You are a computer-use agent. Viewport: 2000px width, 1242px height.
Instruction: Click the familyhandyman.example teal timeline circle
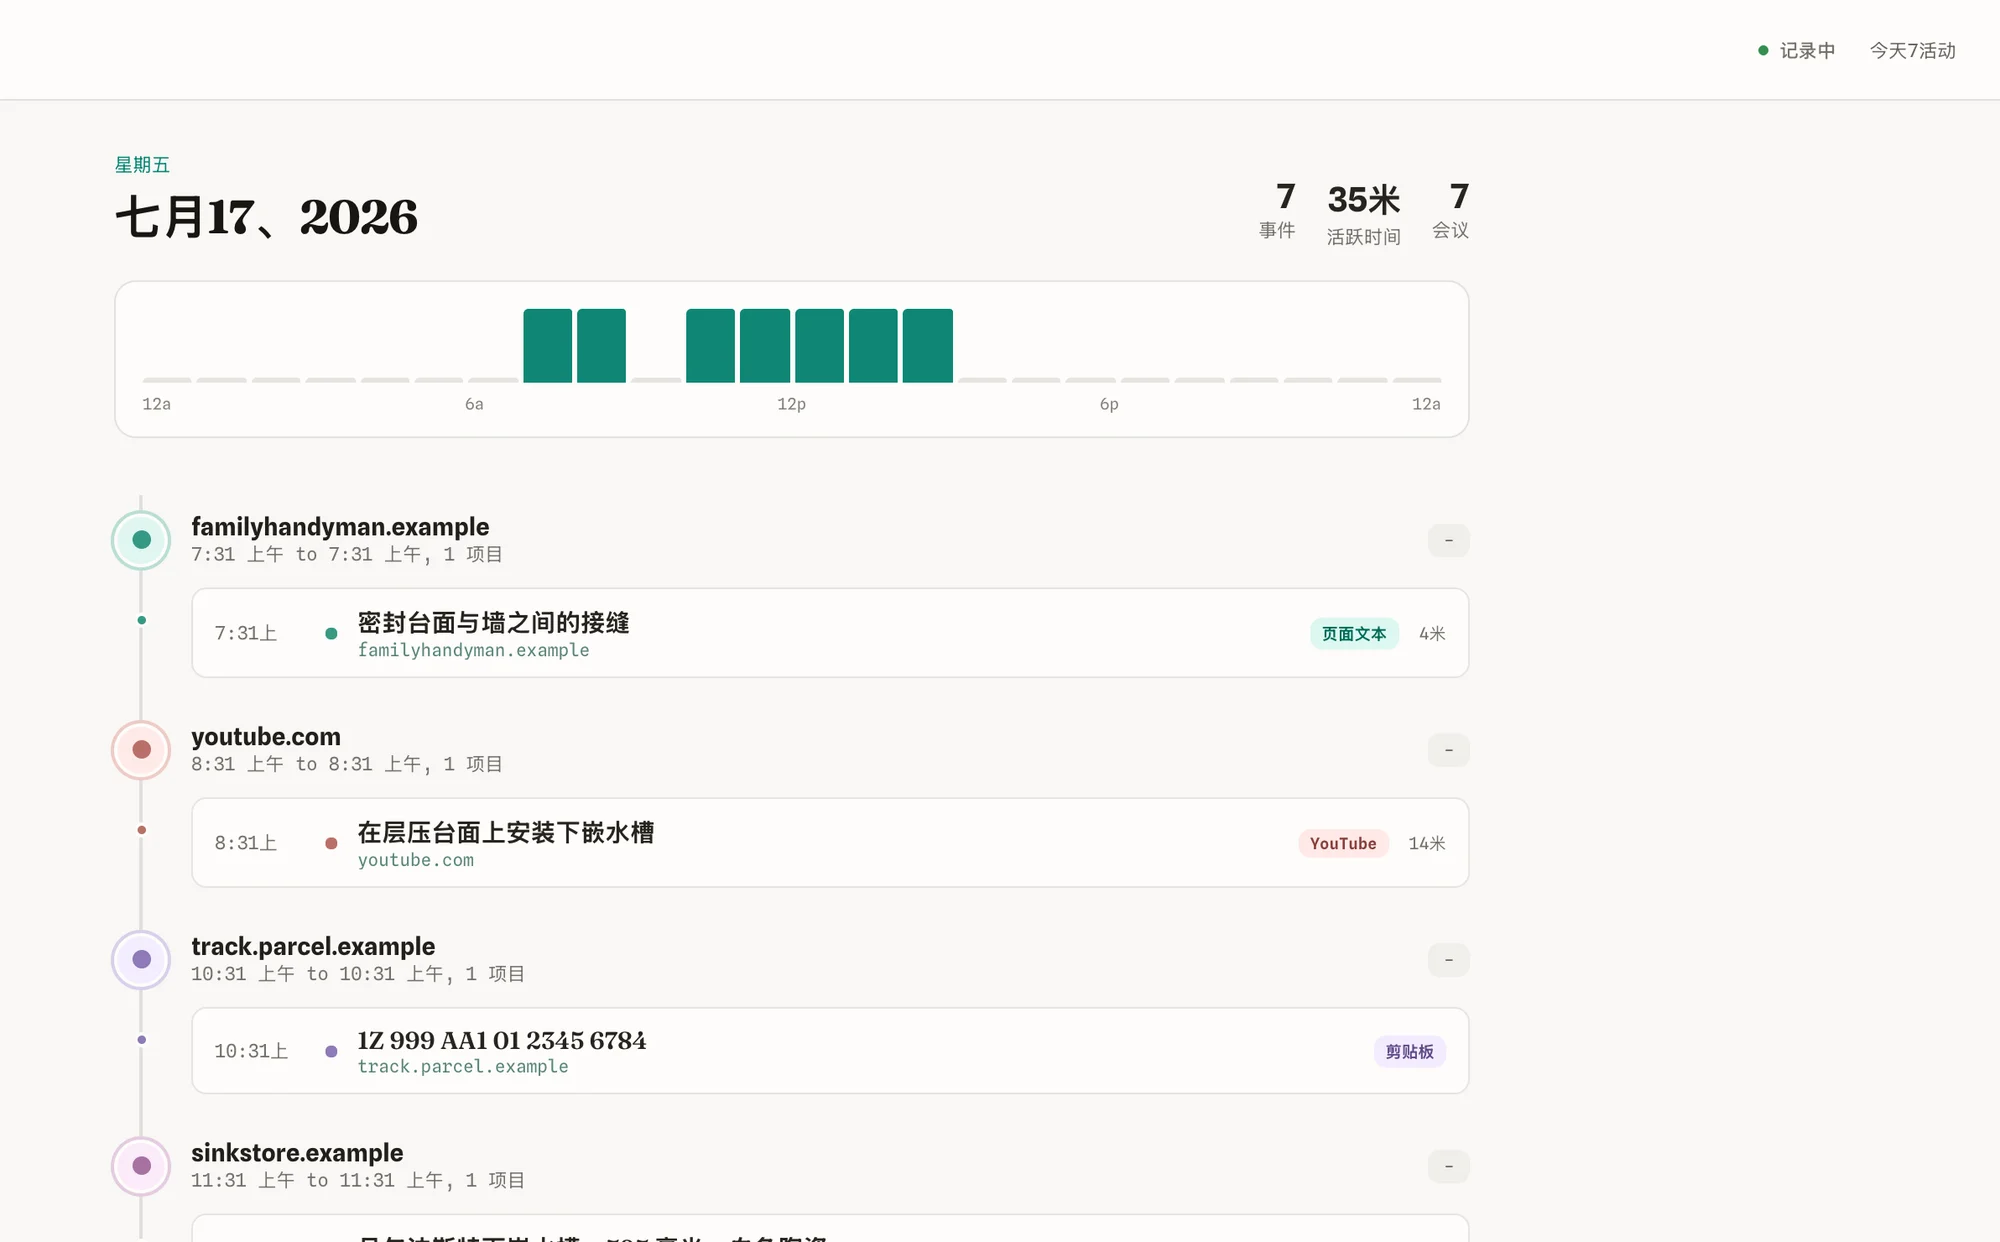coord(141,540)
